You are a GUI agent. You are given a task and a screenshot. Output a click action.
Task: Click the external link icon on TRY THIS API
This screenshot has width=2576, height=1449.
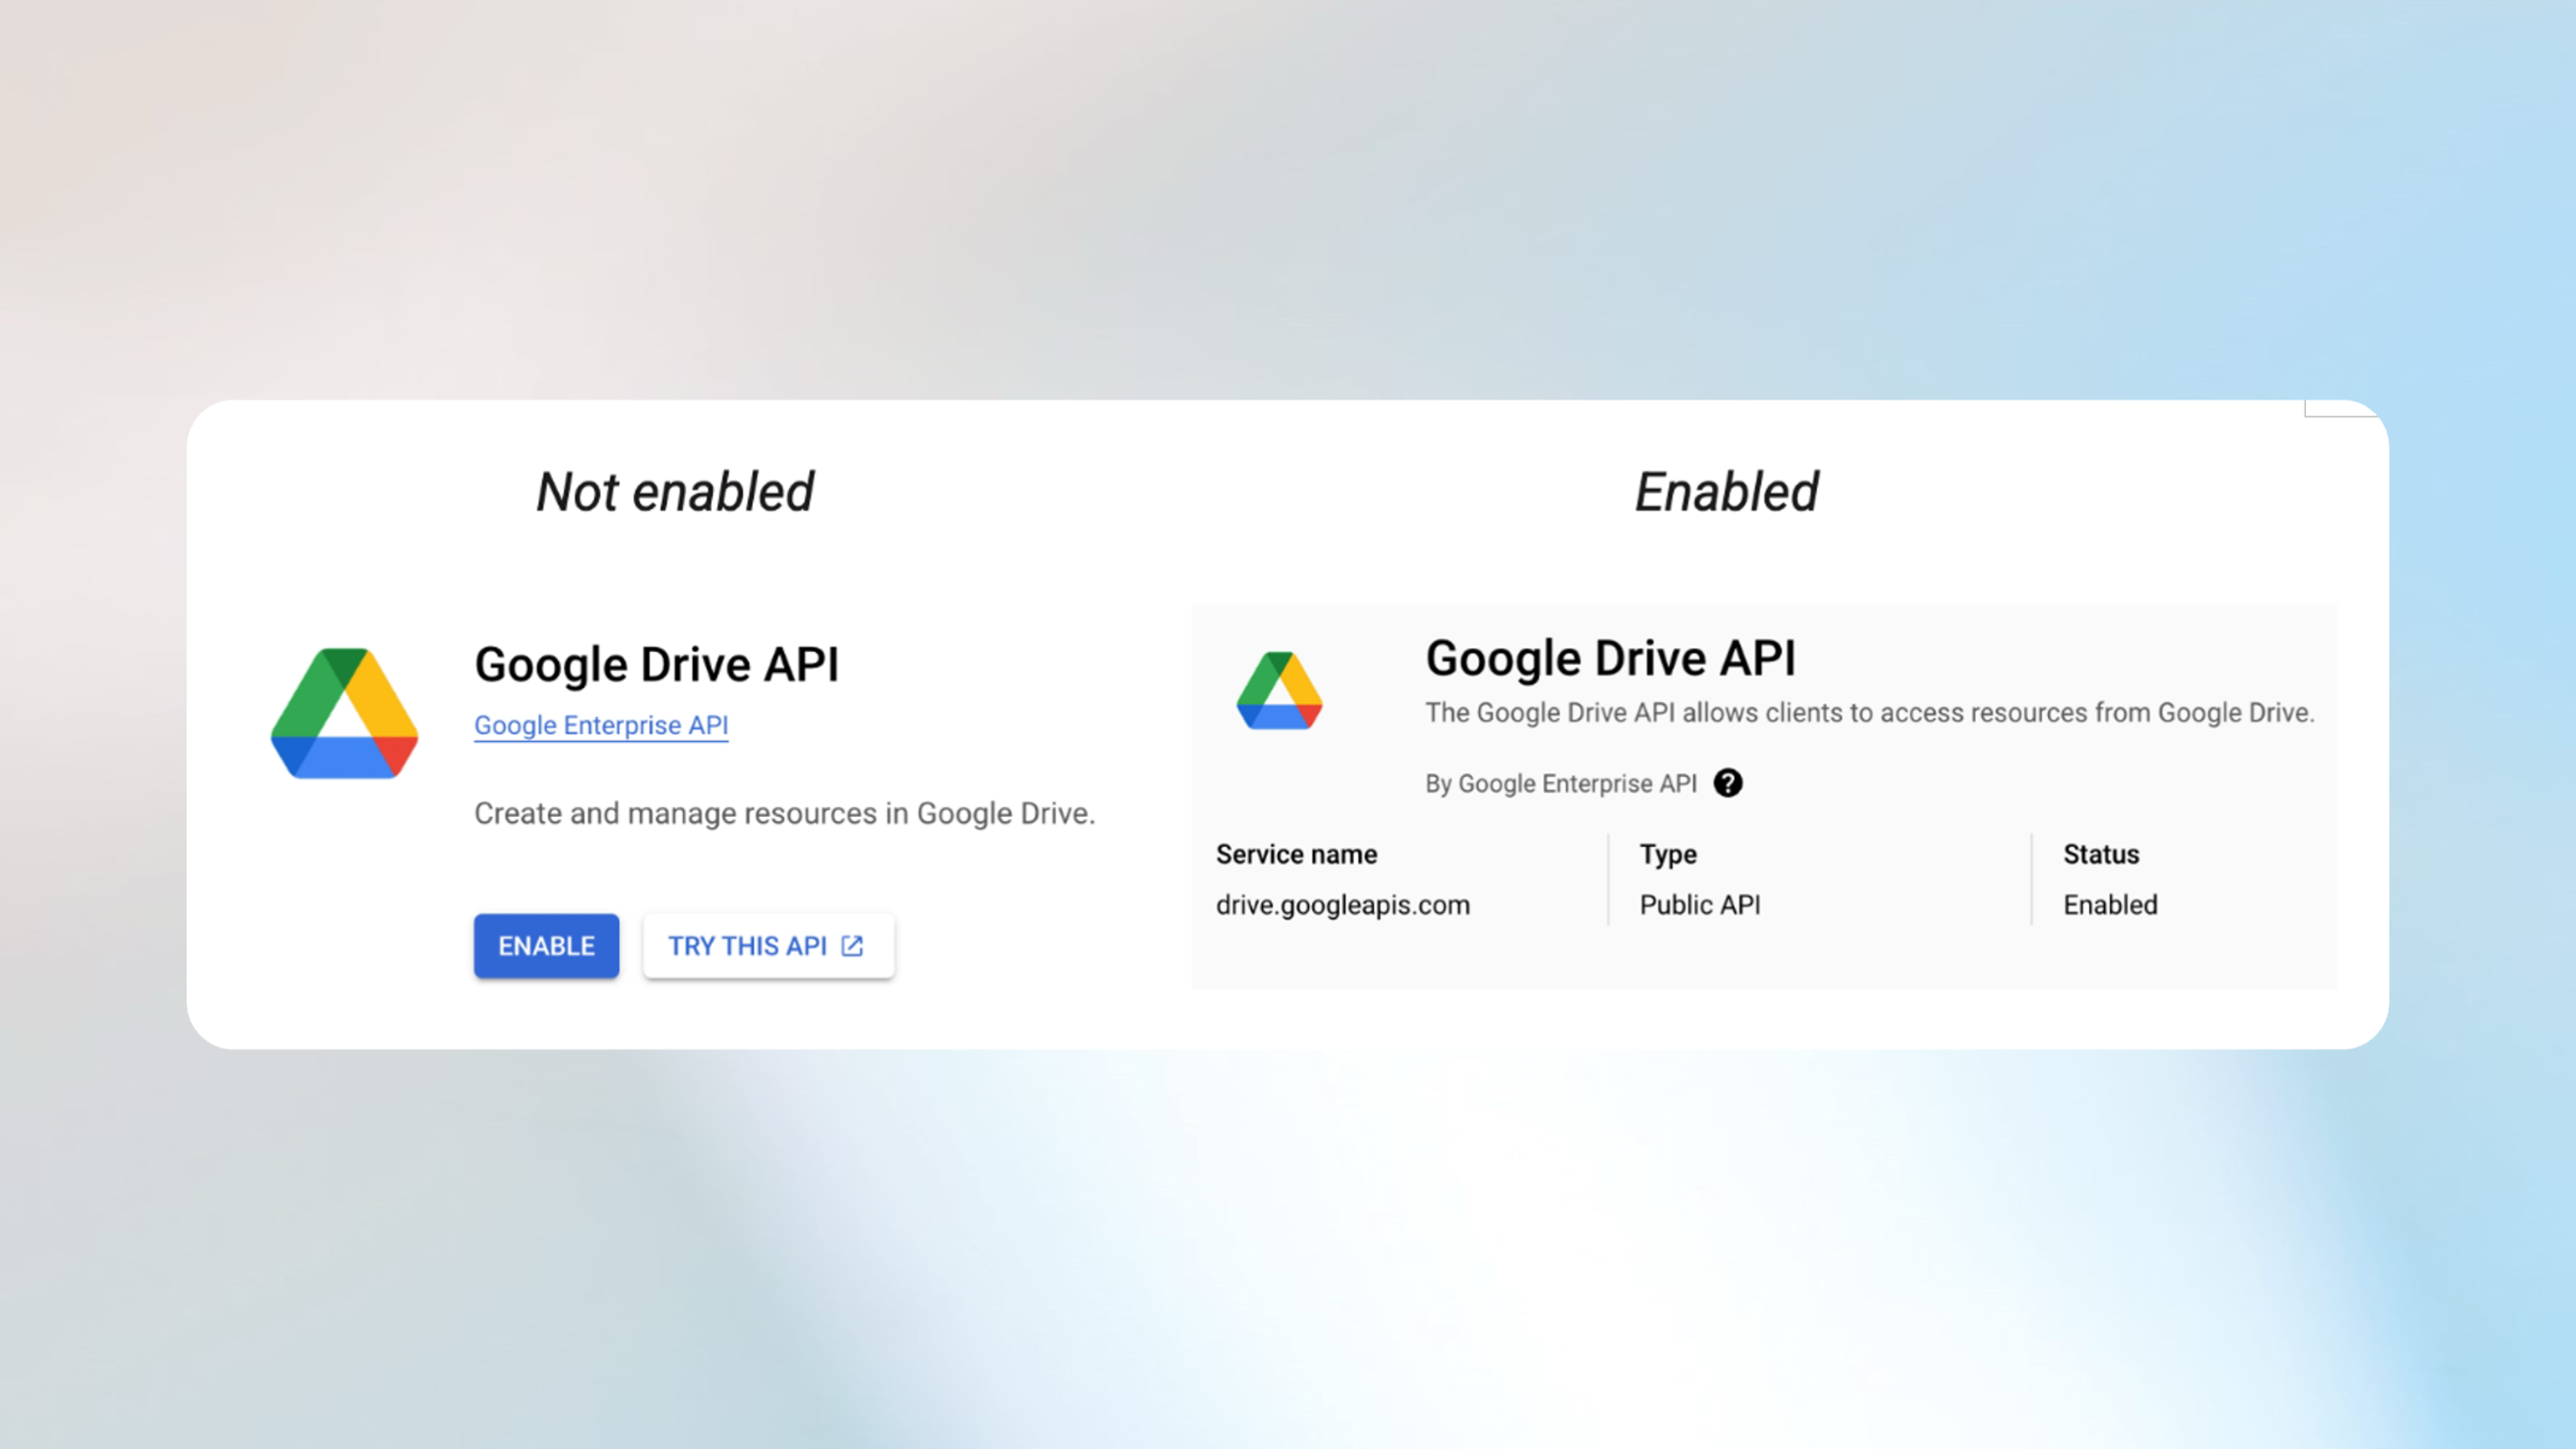coord(851,945)
